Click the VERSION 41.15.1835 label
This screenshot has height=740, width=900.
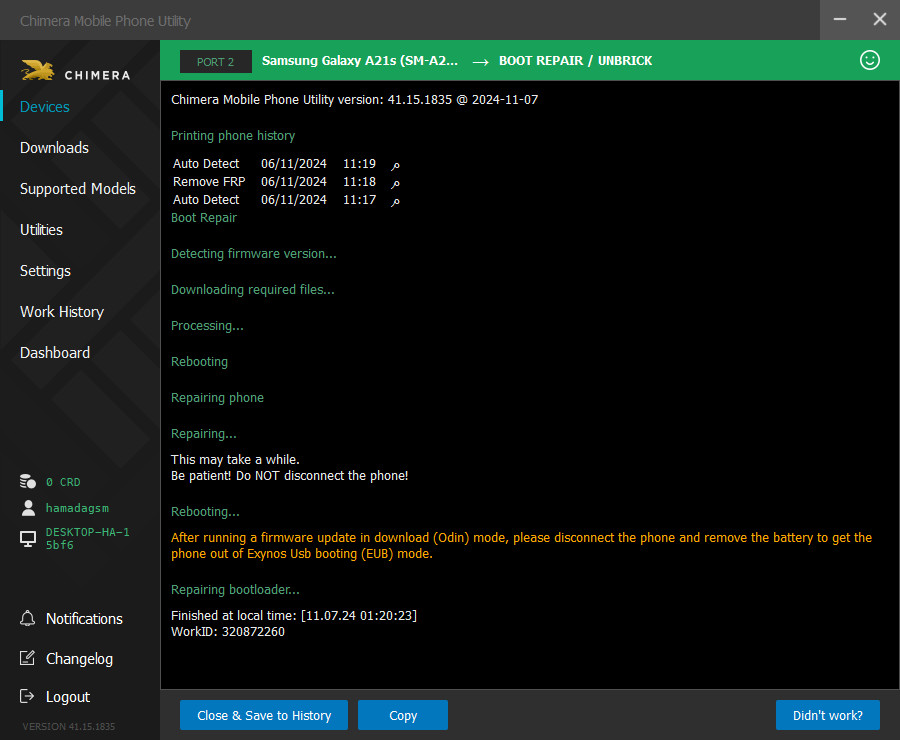[69, 726]
